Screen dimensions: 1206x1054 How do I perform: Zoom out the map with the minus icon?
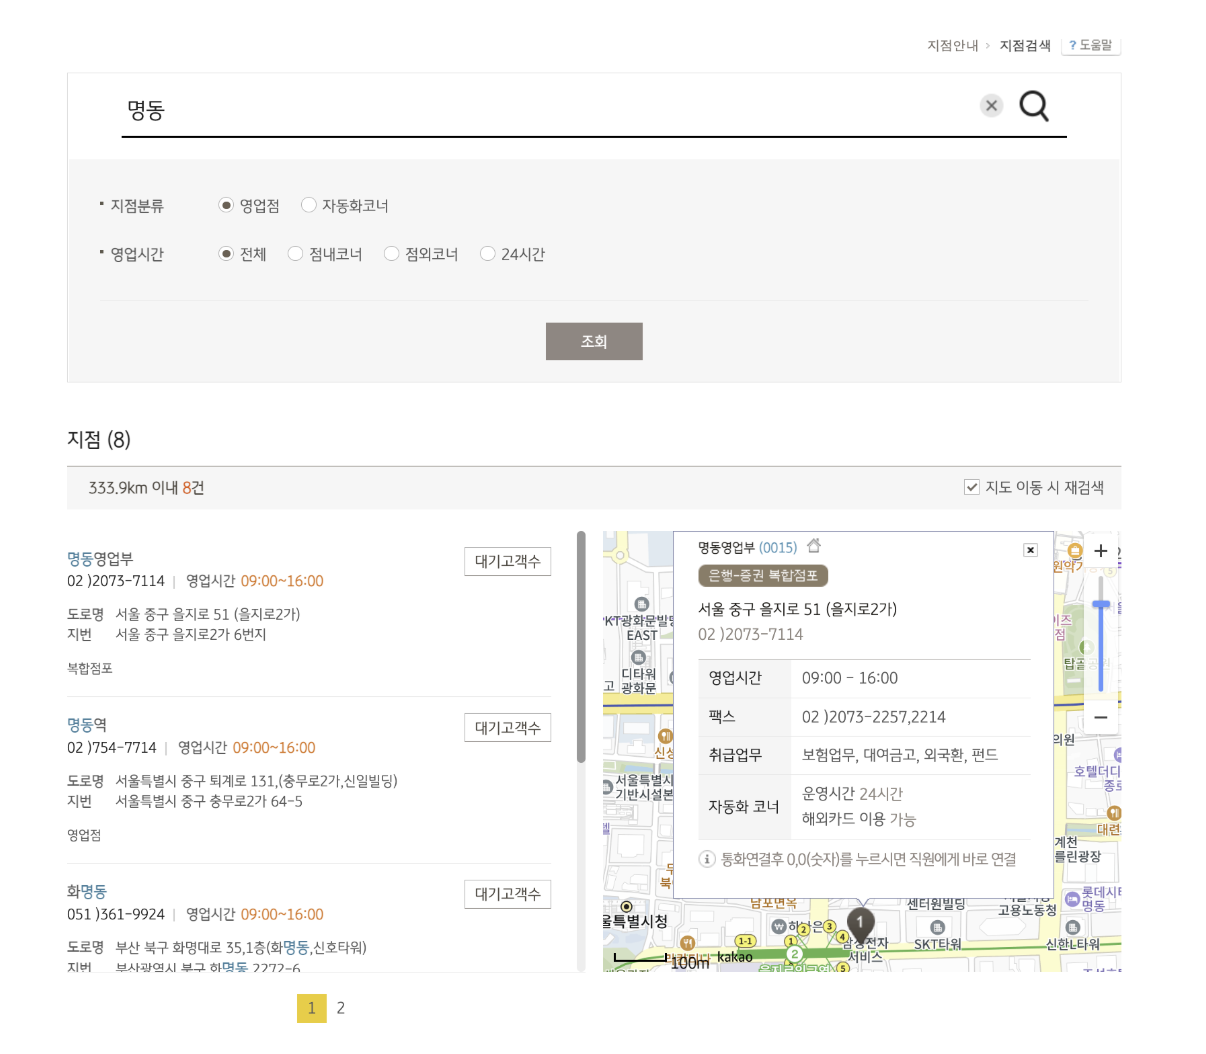coord(1100,717)
